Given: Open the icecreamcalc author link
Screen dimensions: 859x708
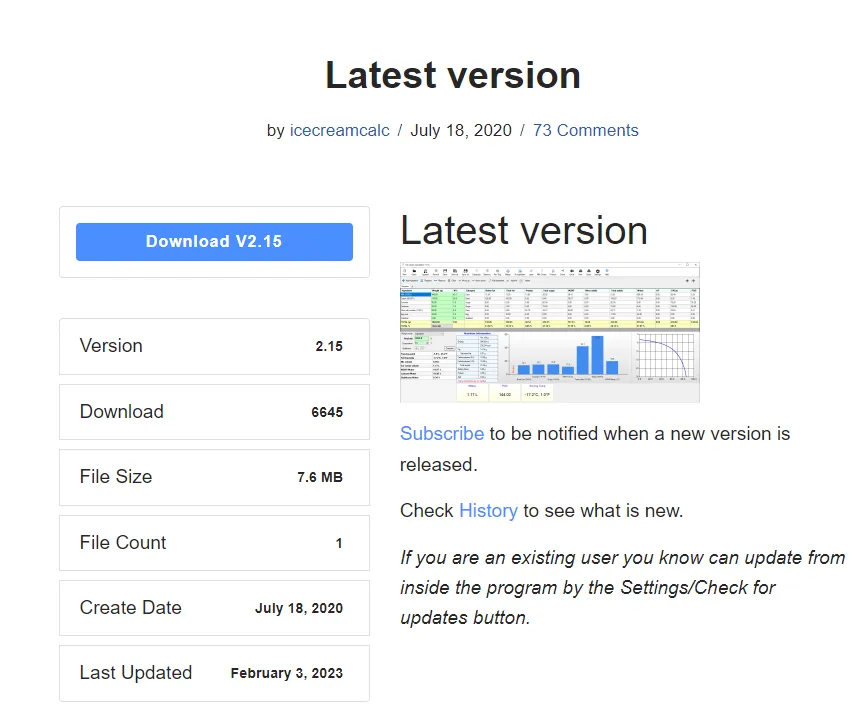Looking at the screenshot, I should [x=340, y=130].
